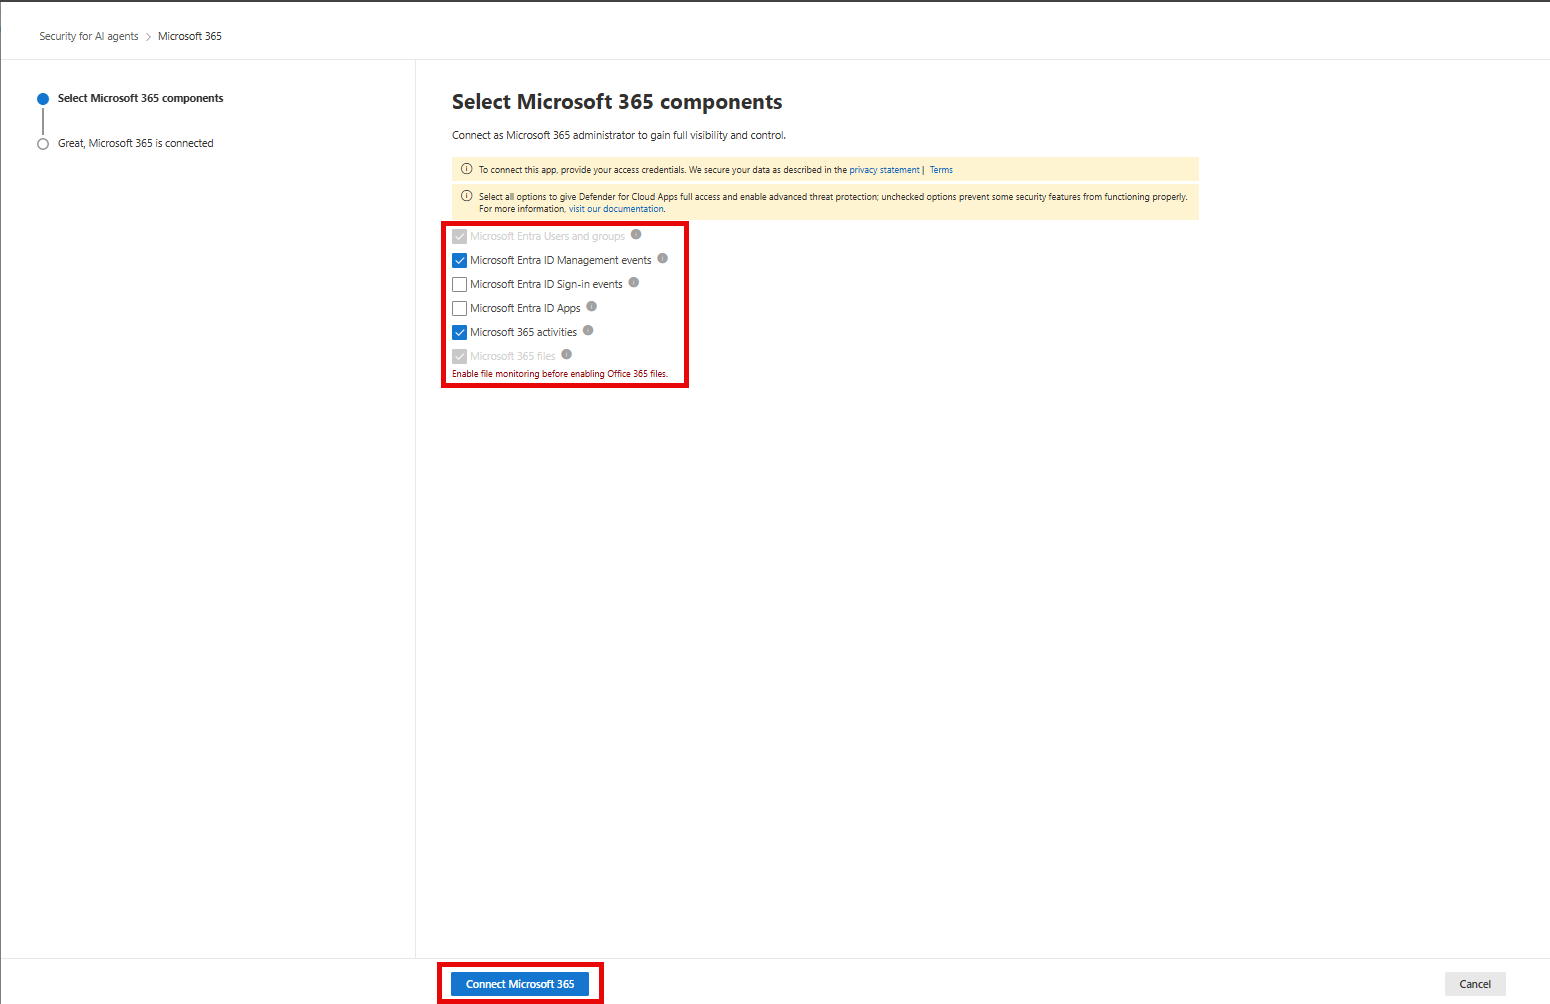This screenshot has width=1550, height=1004.
Task: Click info icon beside Entra ID Sign-in events
Action: pos(633,283)
